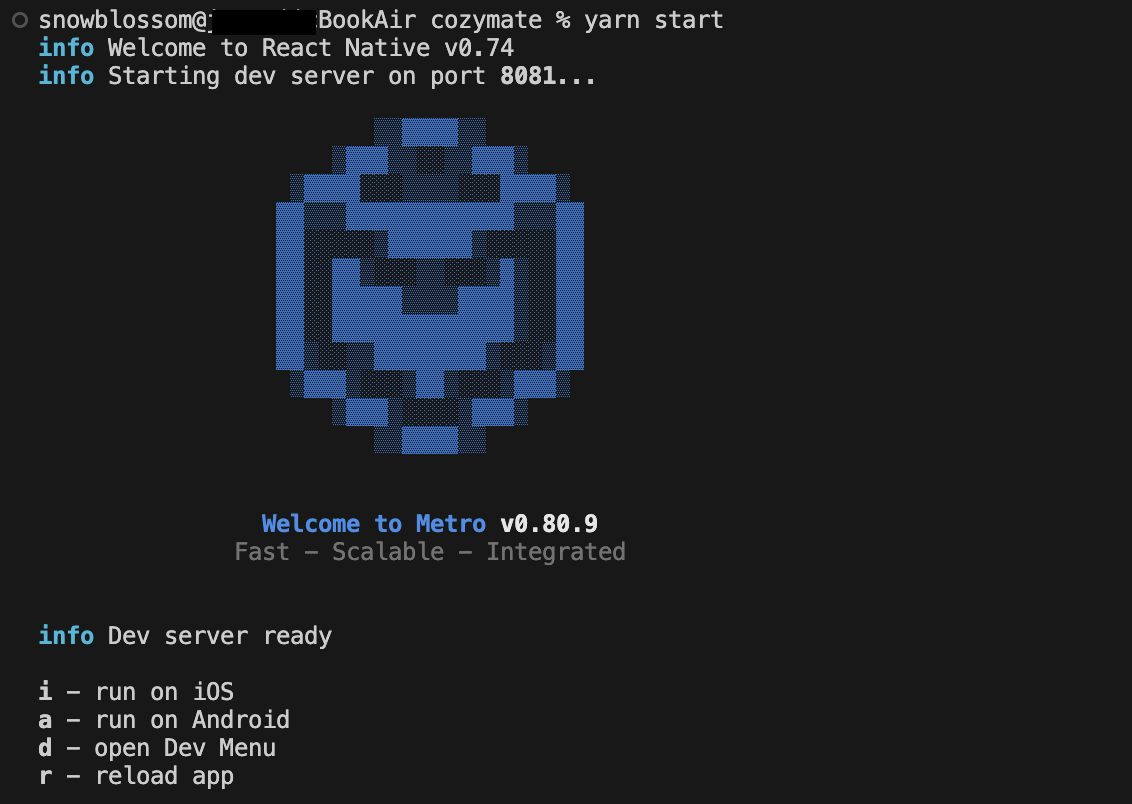Click the 'r - reload app' line
Screen dimensions: 1132x804
[136, 777]
